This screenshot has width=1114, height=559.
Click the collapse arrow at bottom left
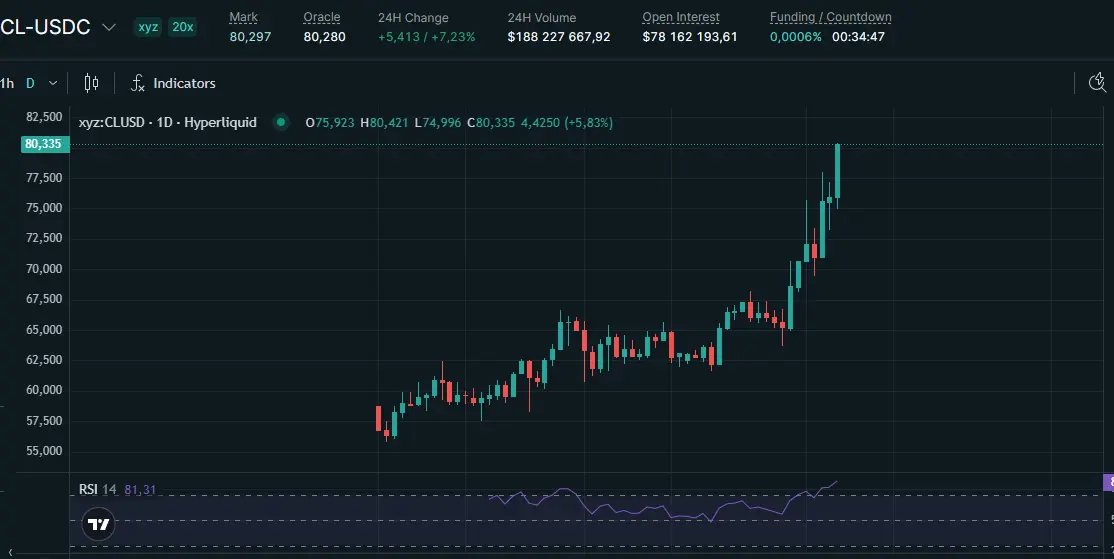(10, 553)
